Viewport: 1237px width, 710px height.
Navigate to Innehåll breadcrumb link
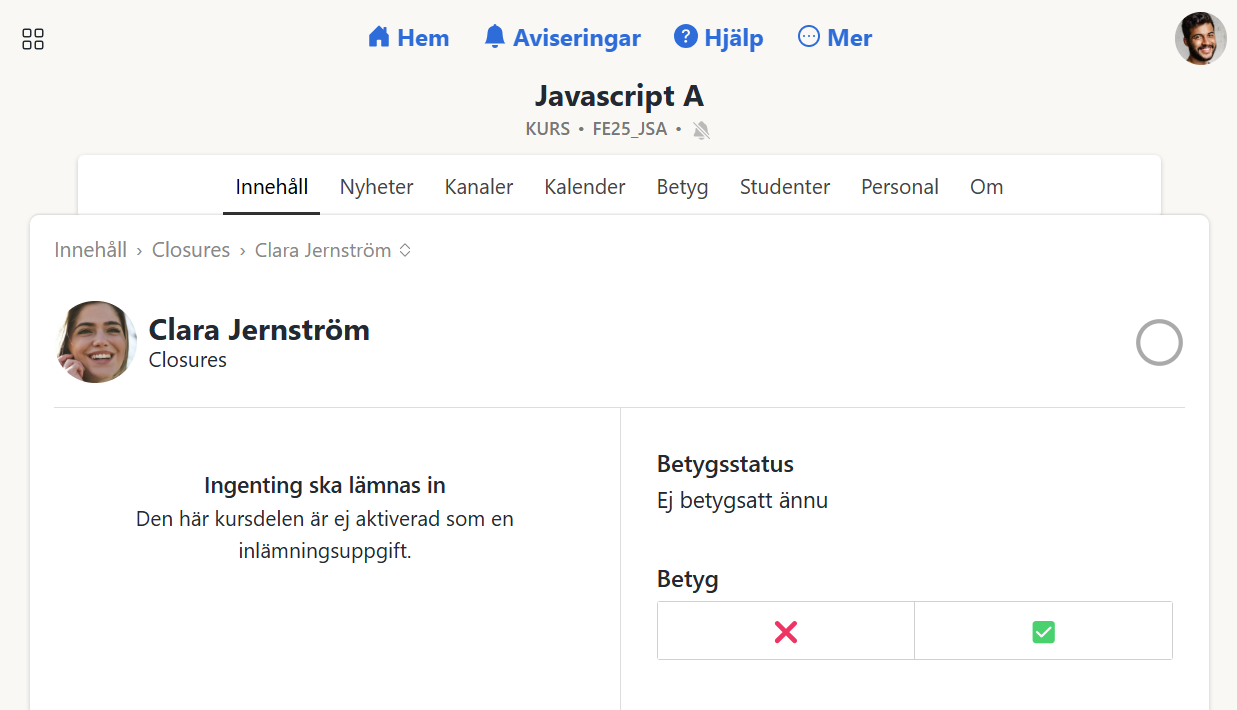click(90, 250)
